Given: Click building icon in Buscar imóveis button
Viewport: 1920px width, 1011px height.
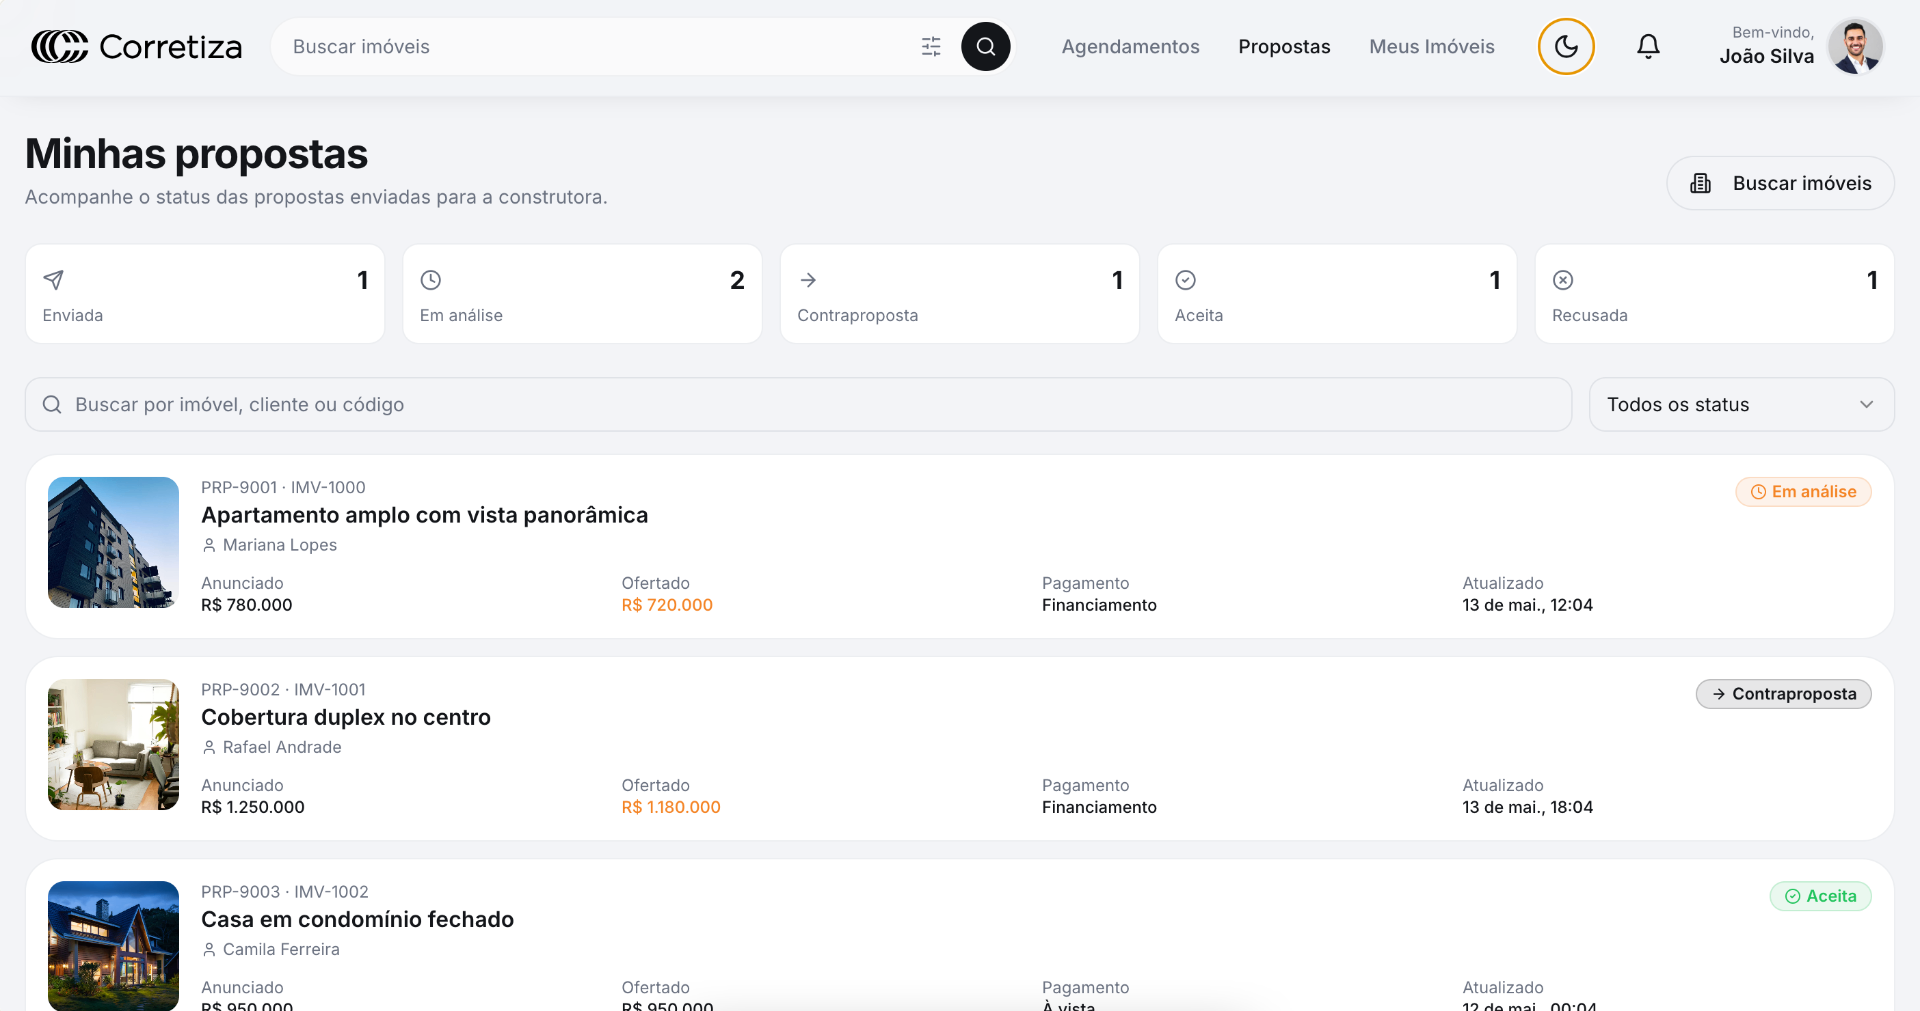Looking at the screenshot, I should [1700, 183].
